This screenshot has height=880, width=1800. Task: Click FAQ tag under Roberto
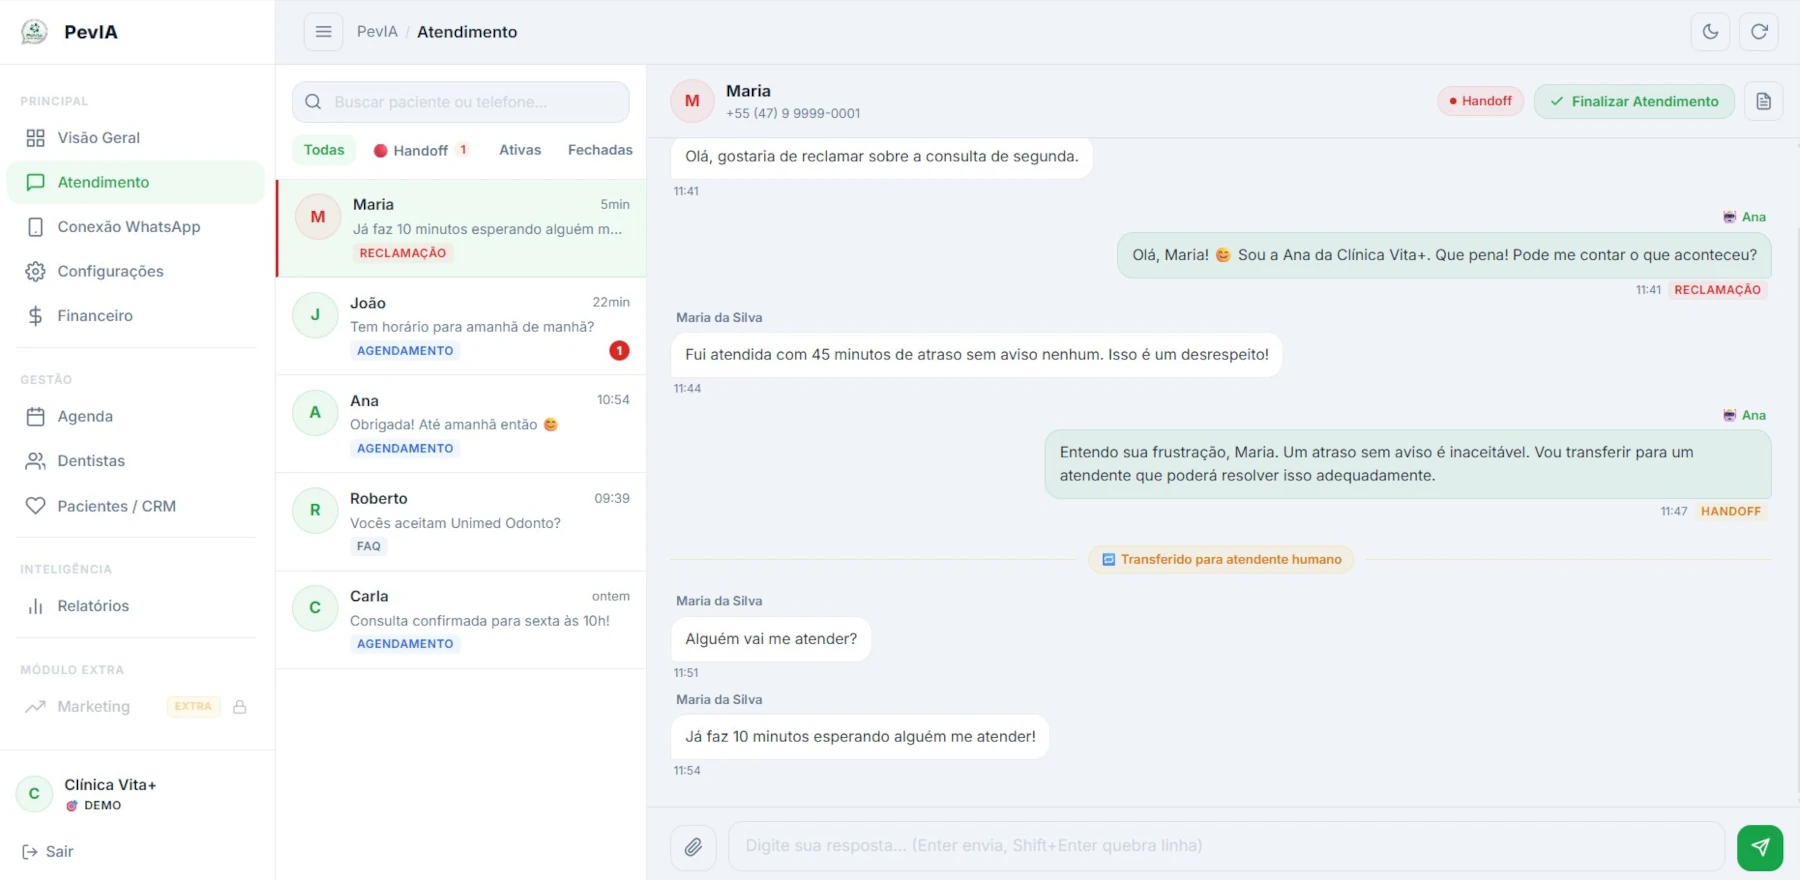369,546
